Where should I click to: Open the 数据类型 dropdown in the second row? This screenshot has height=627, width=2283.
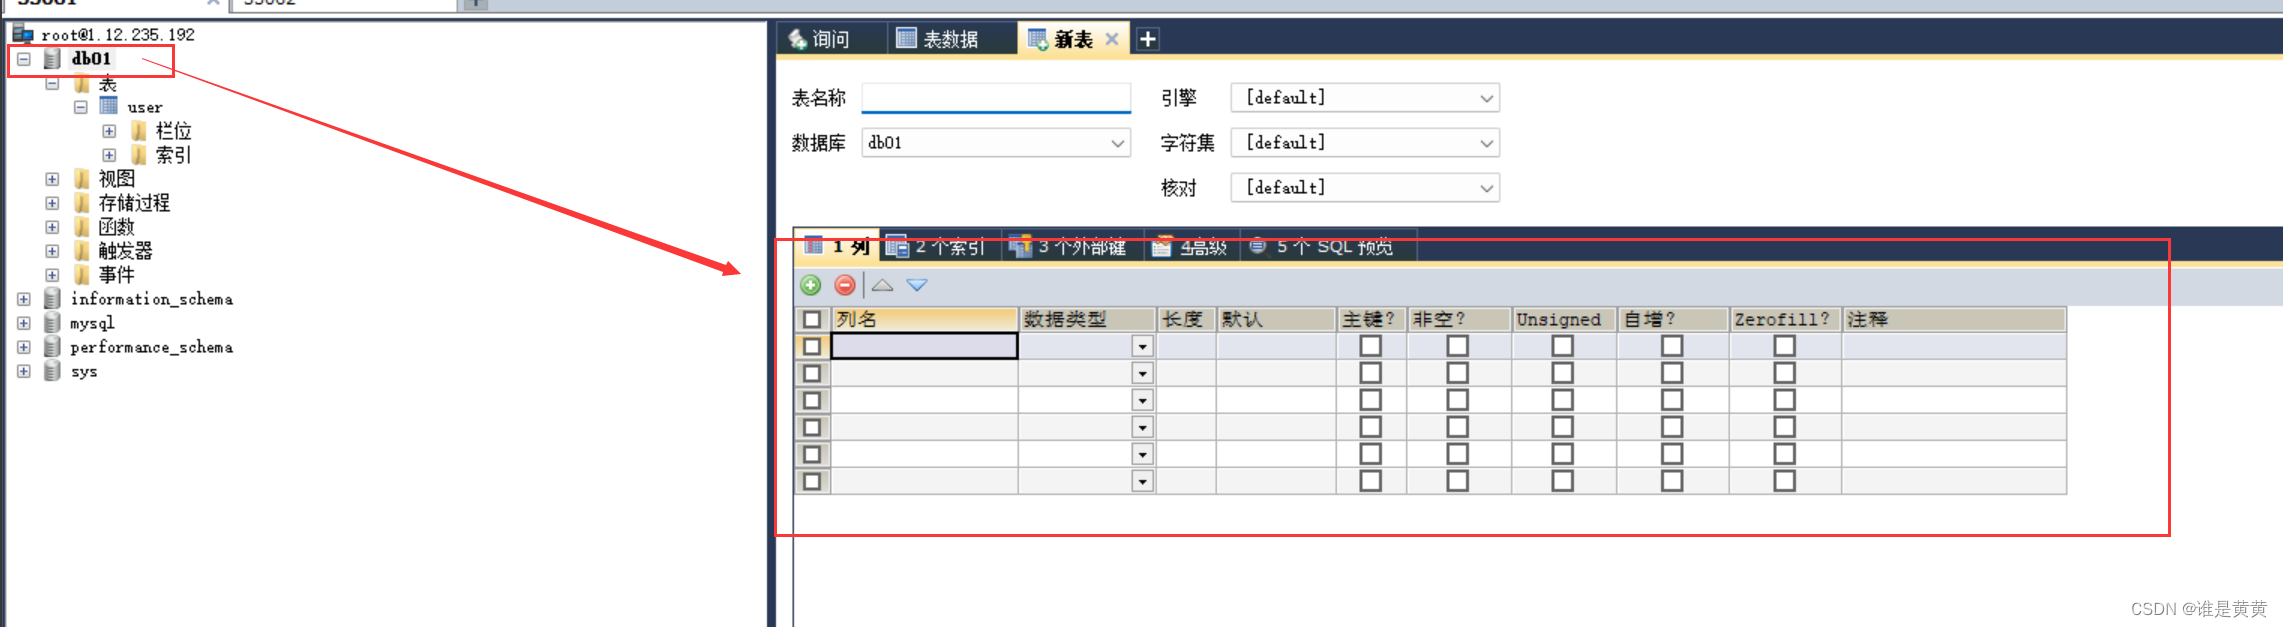click(x=1143, y=373)
